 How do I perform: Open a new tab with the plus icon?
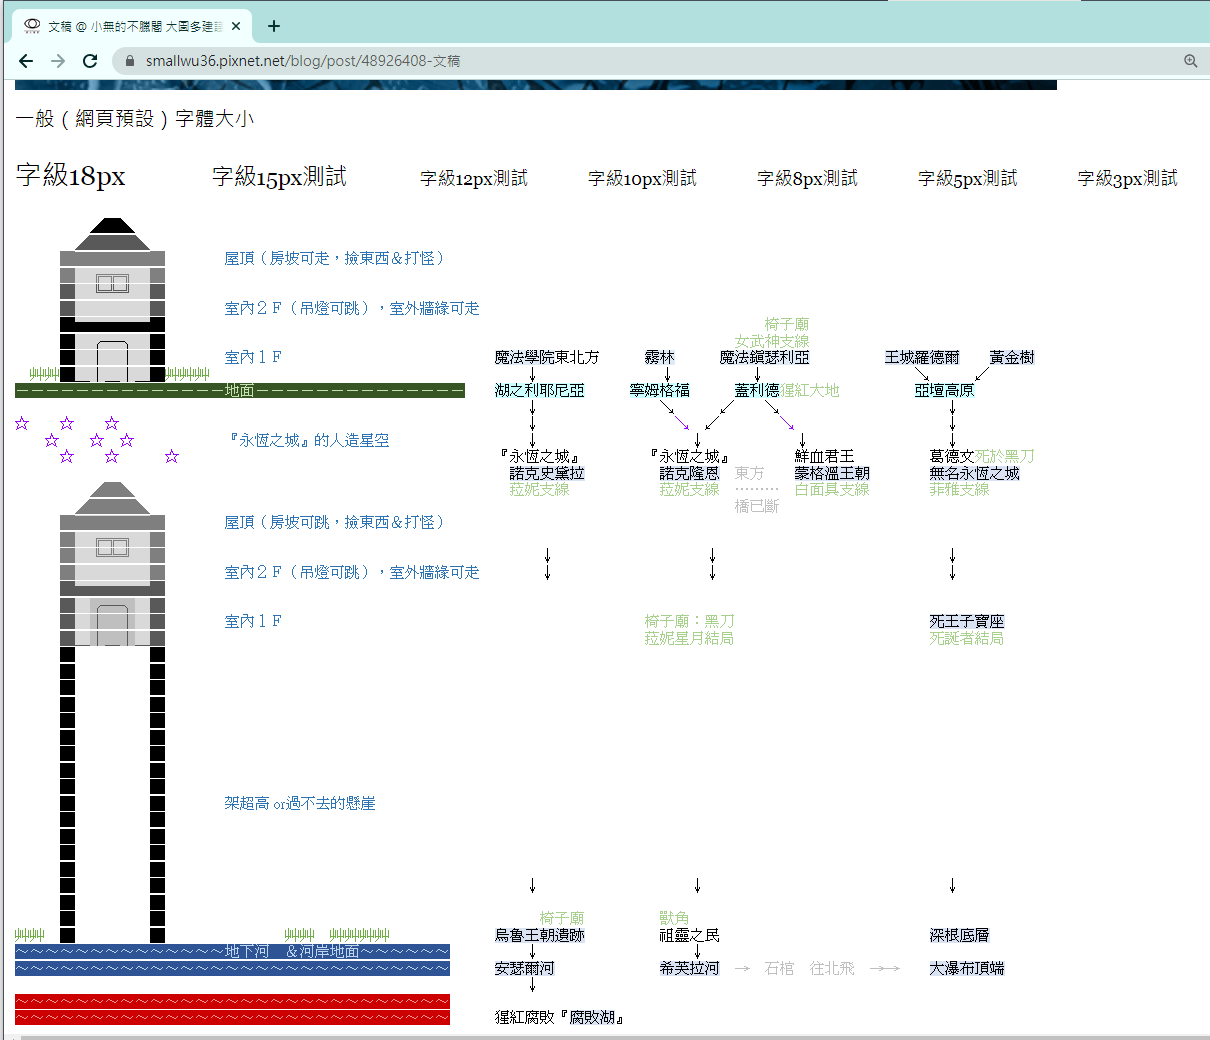click(273, 27)
